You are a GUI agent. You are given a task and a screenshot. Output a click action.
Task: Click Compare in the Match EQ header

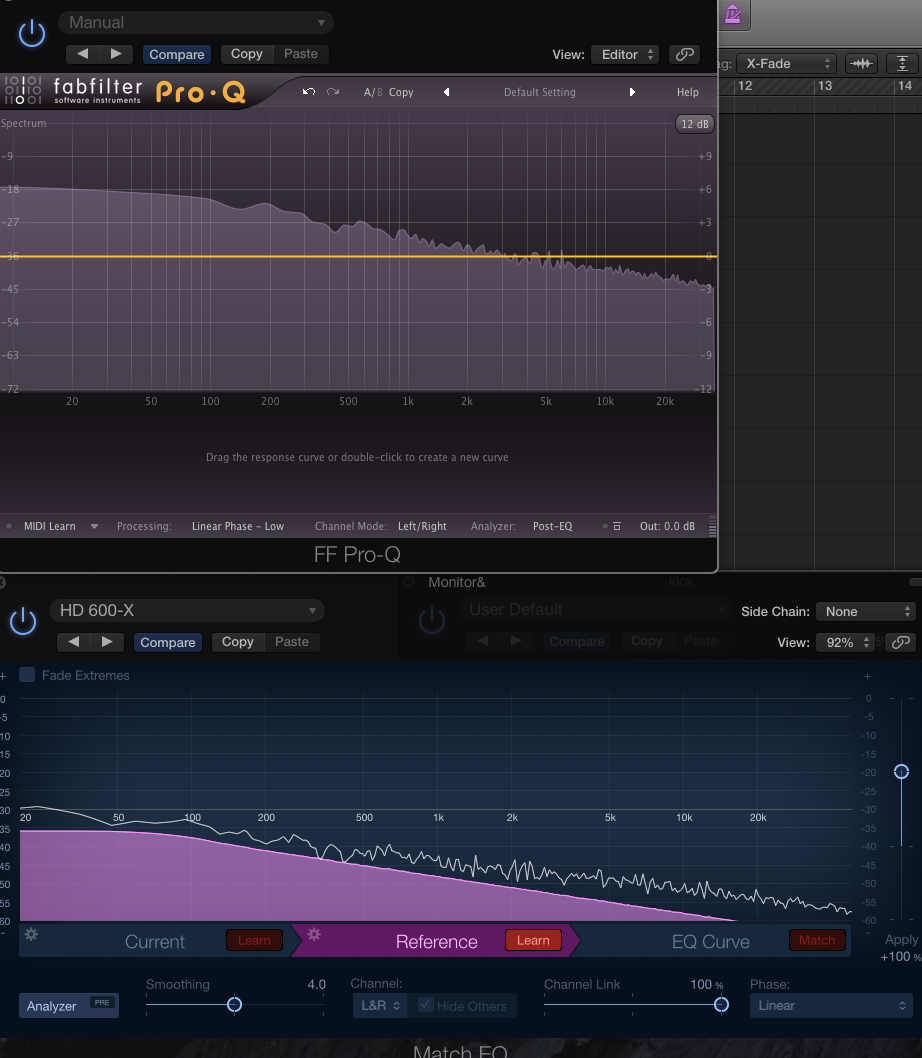[x=167, y=642]
